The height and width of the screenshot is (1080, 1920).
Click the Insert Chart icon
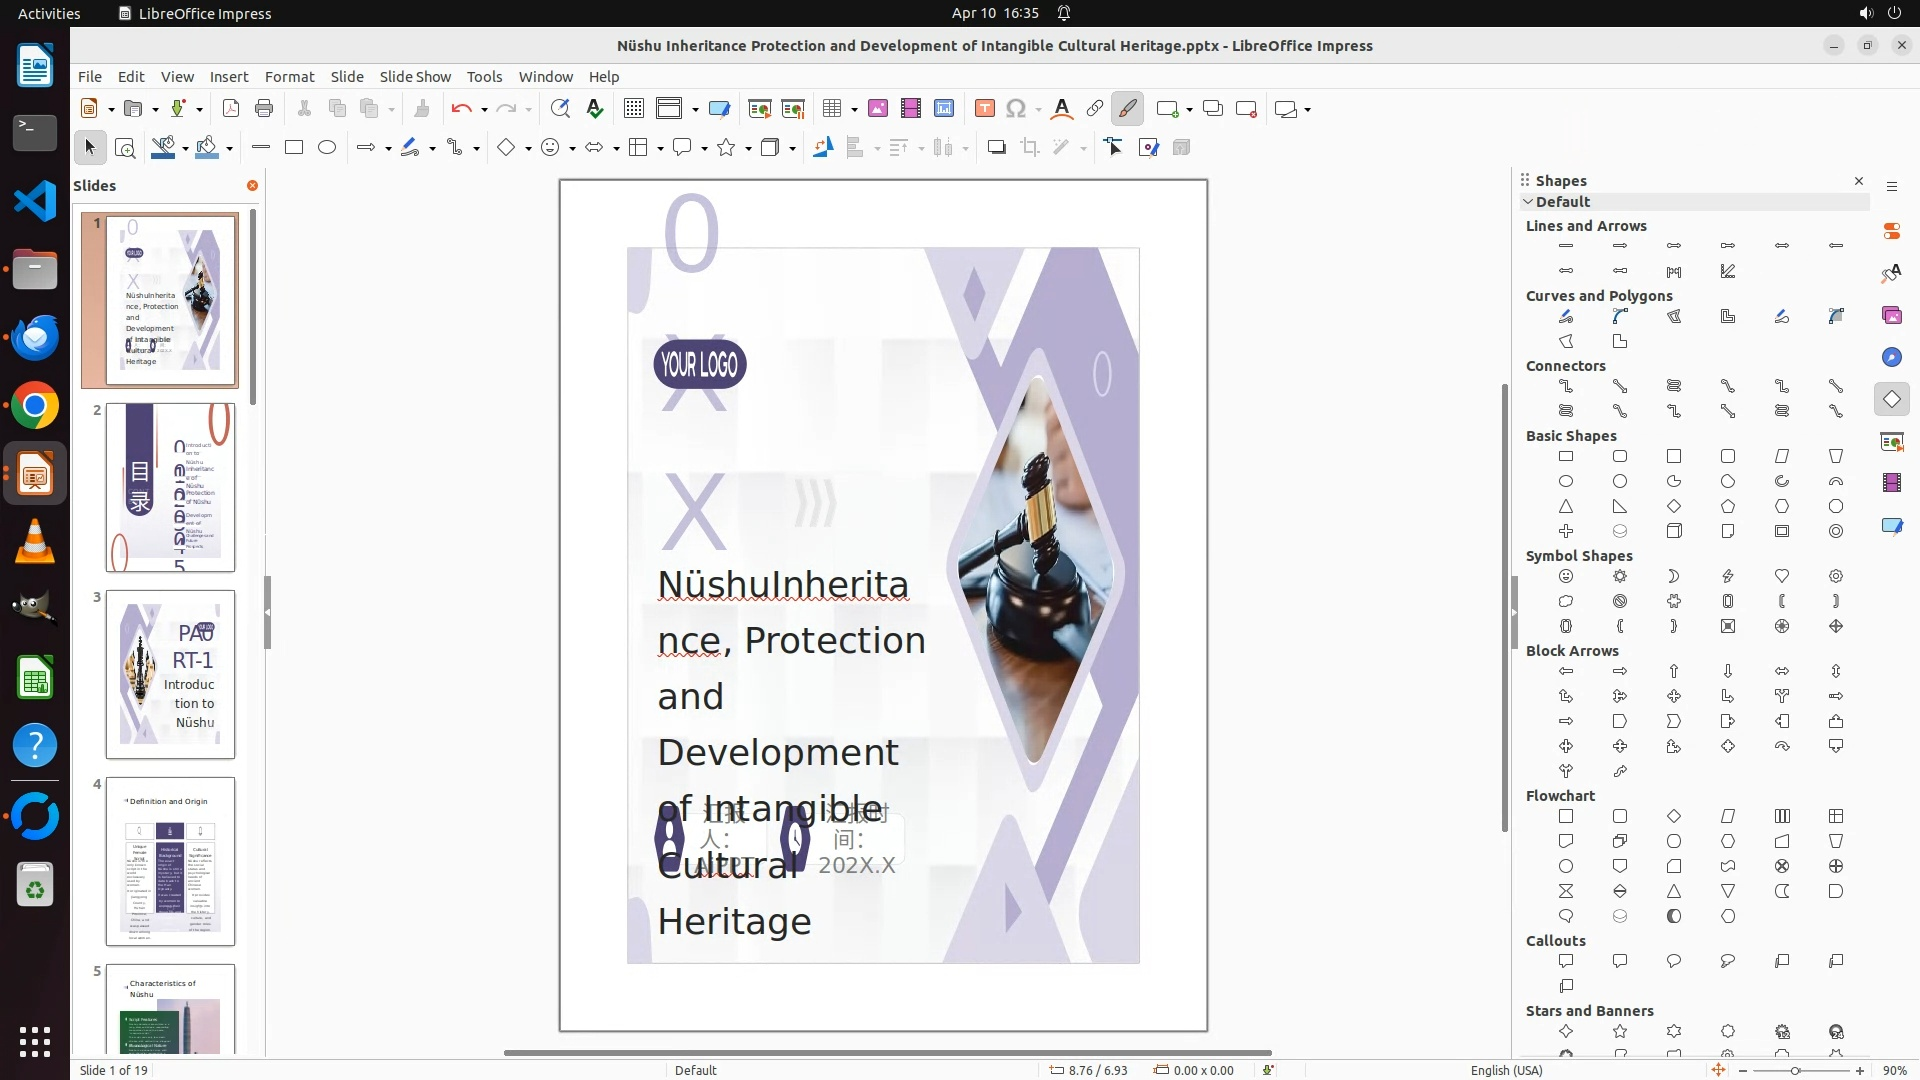point(944,109)
